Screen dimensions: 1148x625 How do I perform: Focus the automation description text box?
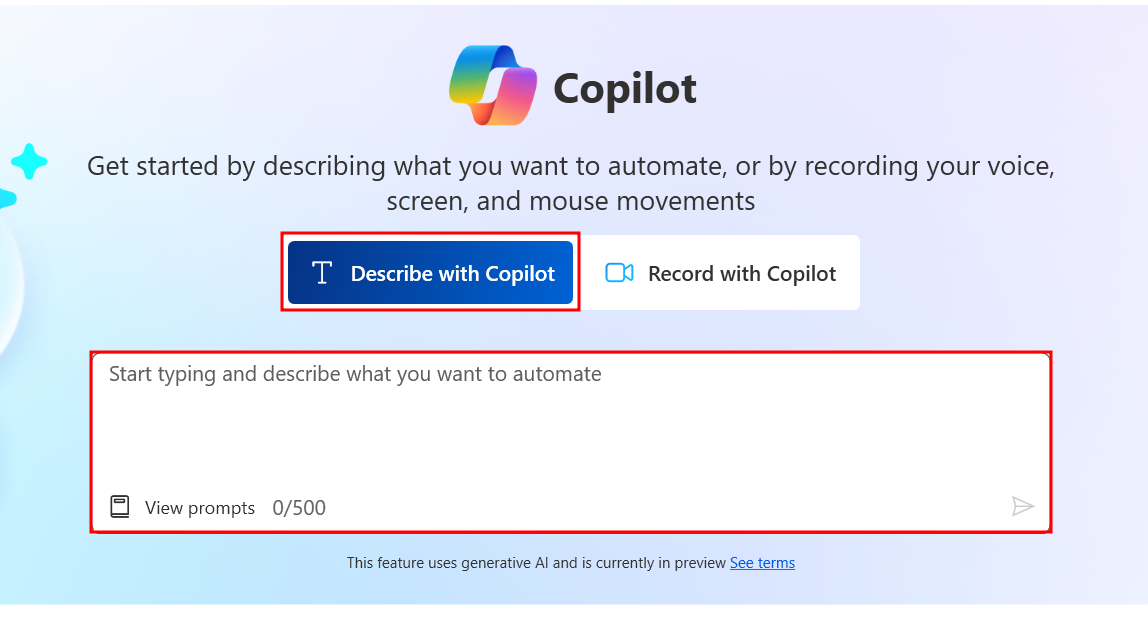(570, 430)
